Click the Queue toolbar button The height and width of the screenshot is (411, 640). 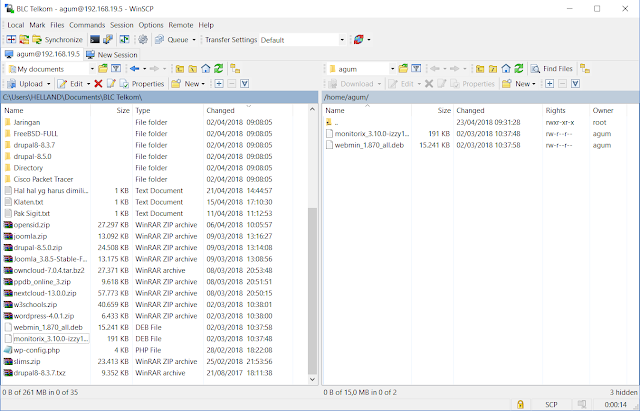tap(172, 40)
